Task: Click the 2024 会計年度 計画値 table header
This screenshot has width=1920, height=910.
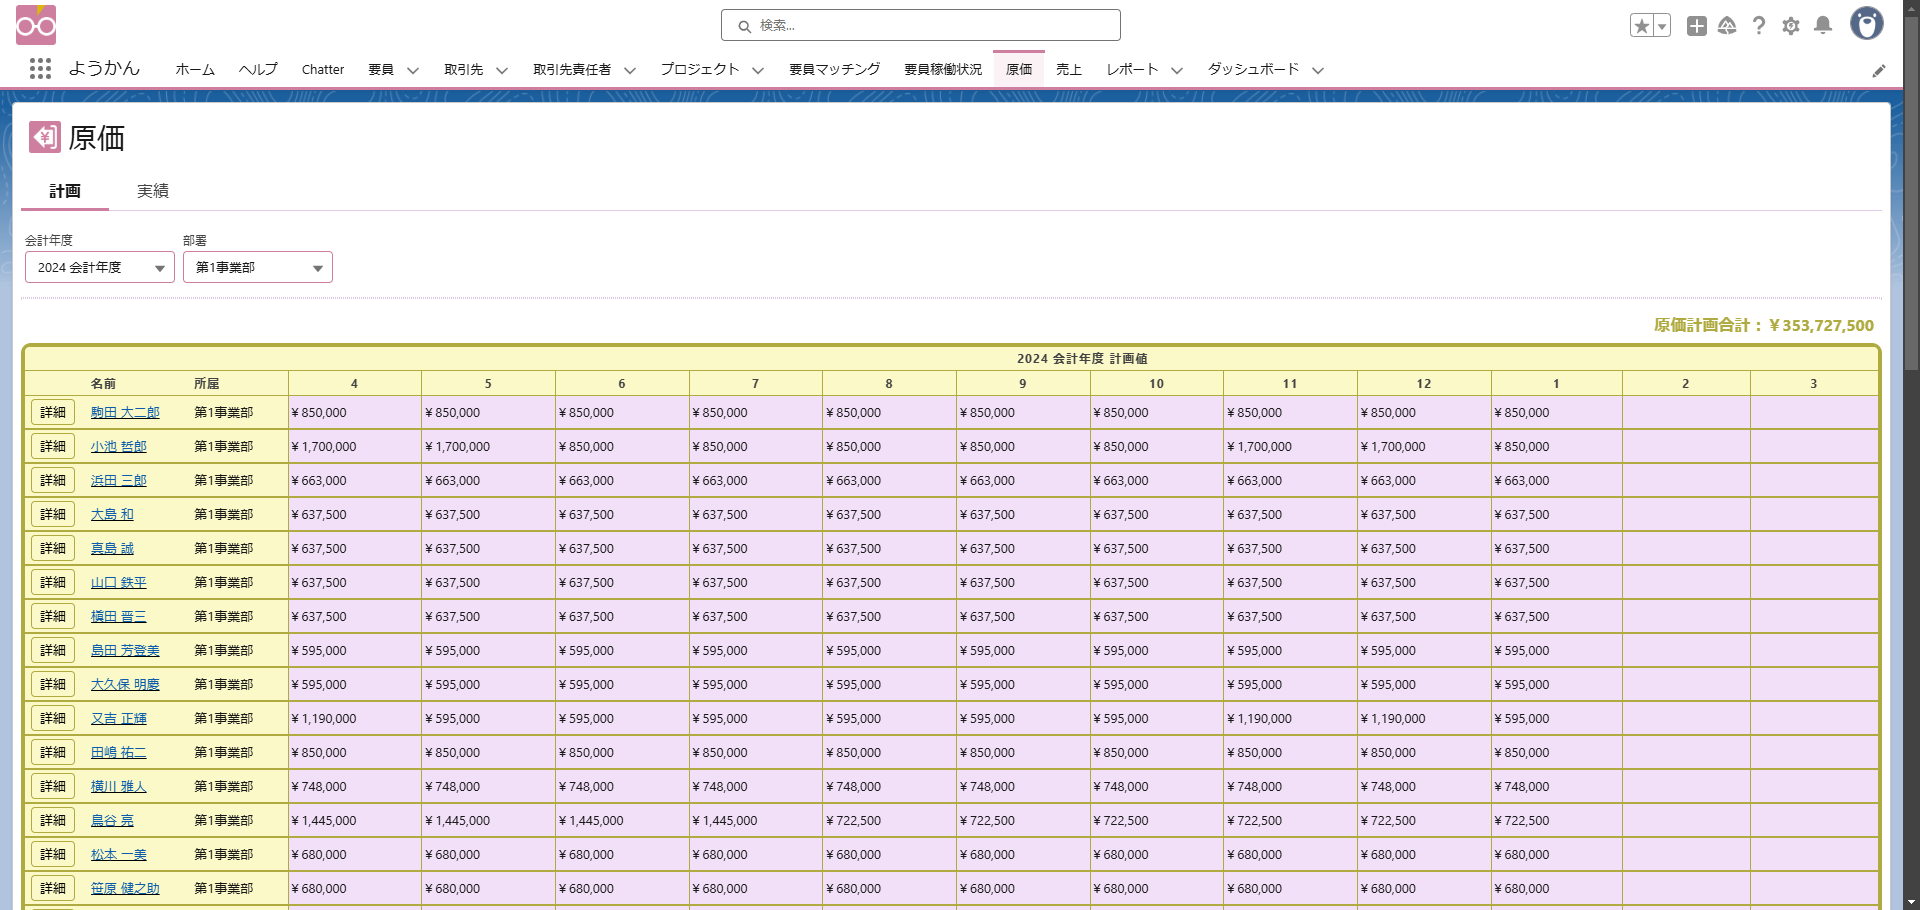Action: [x=1082, y=358]
